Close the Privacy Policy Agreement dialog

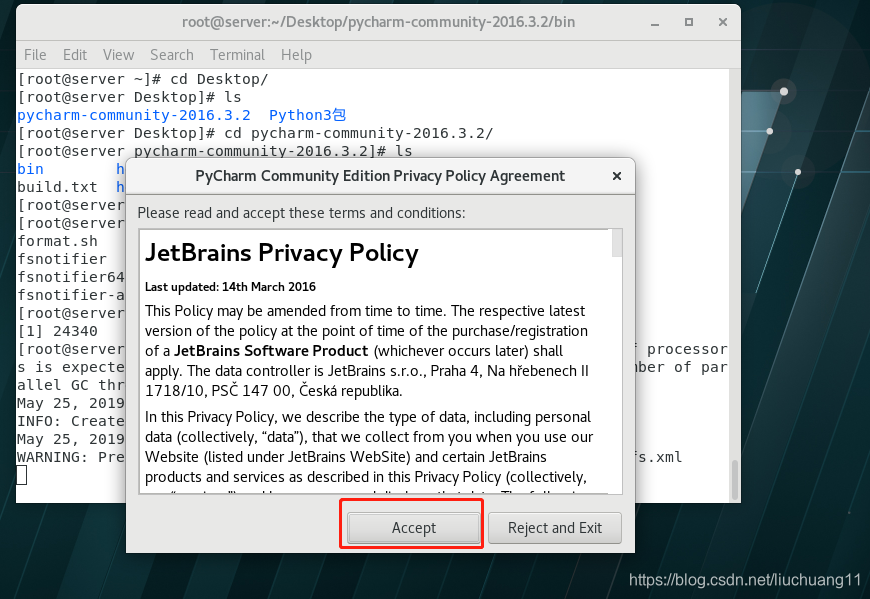pyautogui.click(x=616, y=176)
